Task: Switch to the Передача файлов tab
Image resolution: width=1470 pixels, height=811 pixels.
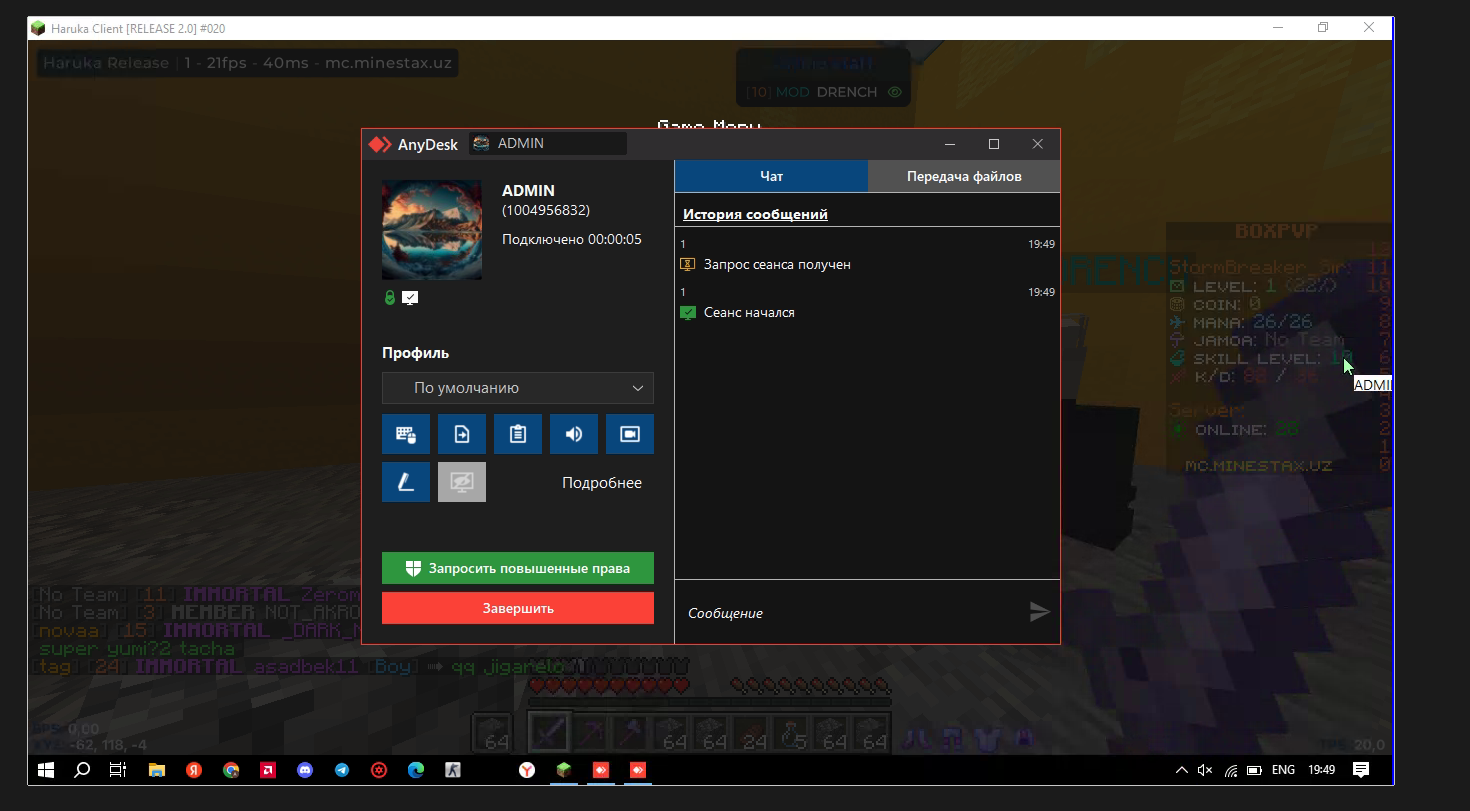Action: tap(962, 176)
